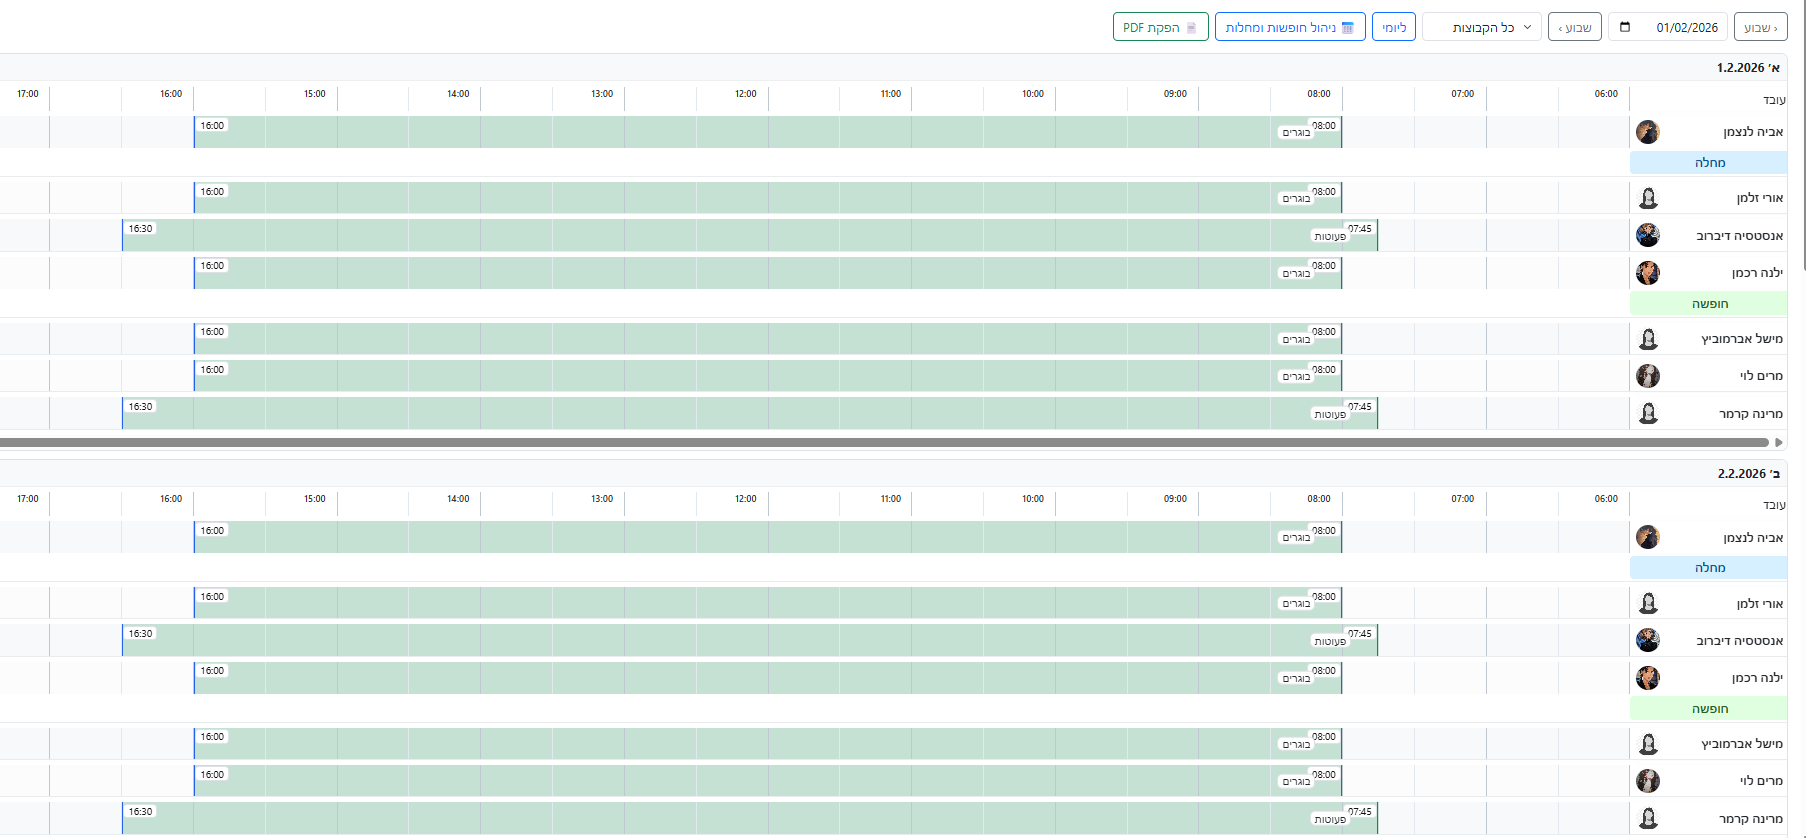
Task: Click ילנה רכמן's avatar in the 2.2.2026 schedule
Action: [1648, 678]
